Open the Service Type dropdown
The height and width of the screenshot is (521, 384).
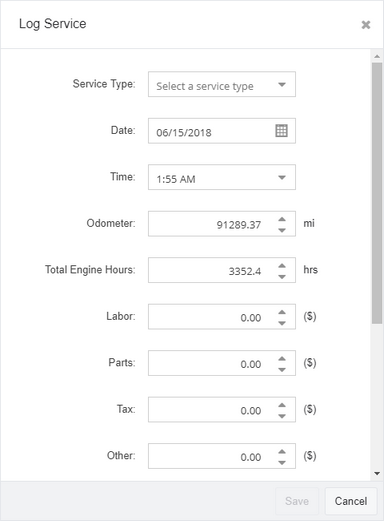click(x=222, y=84)
